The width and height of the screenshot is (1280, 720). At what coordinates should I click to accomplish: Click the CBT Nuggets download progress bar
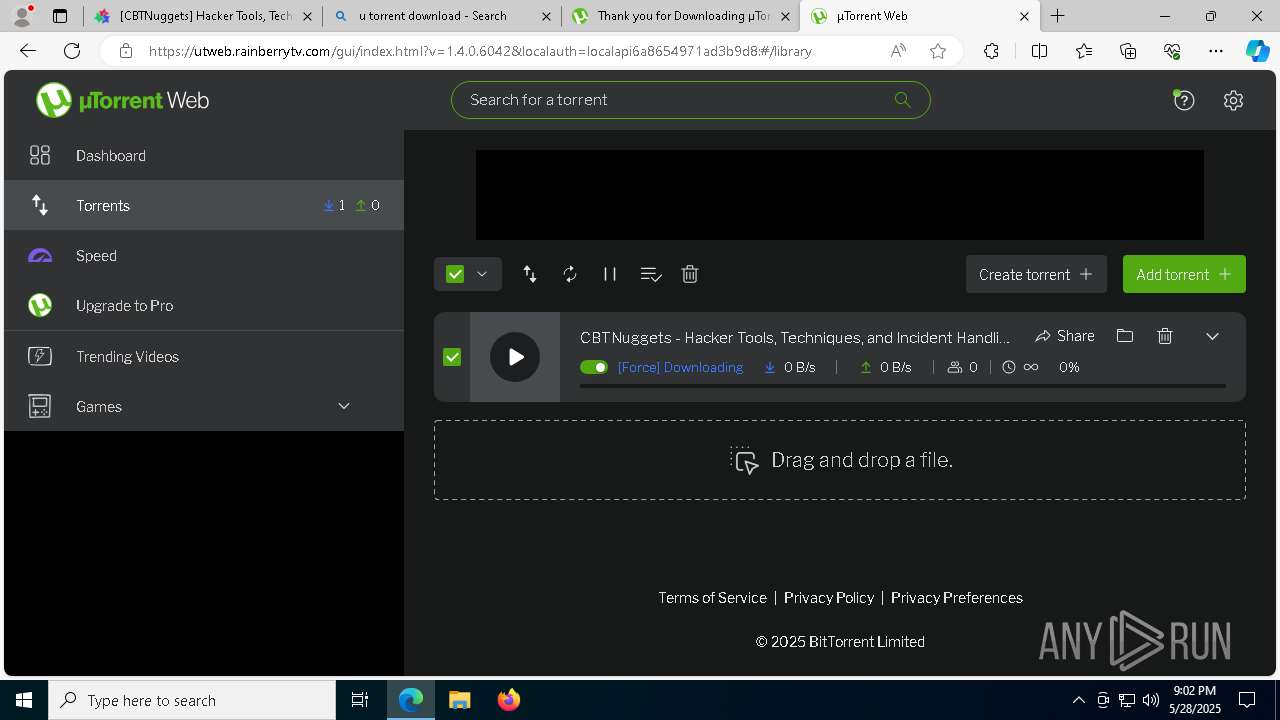click(x=903, y=386)
